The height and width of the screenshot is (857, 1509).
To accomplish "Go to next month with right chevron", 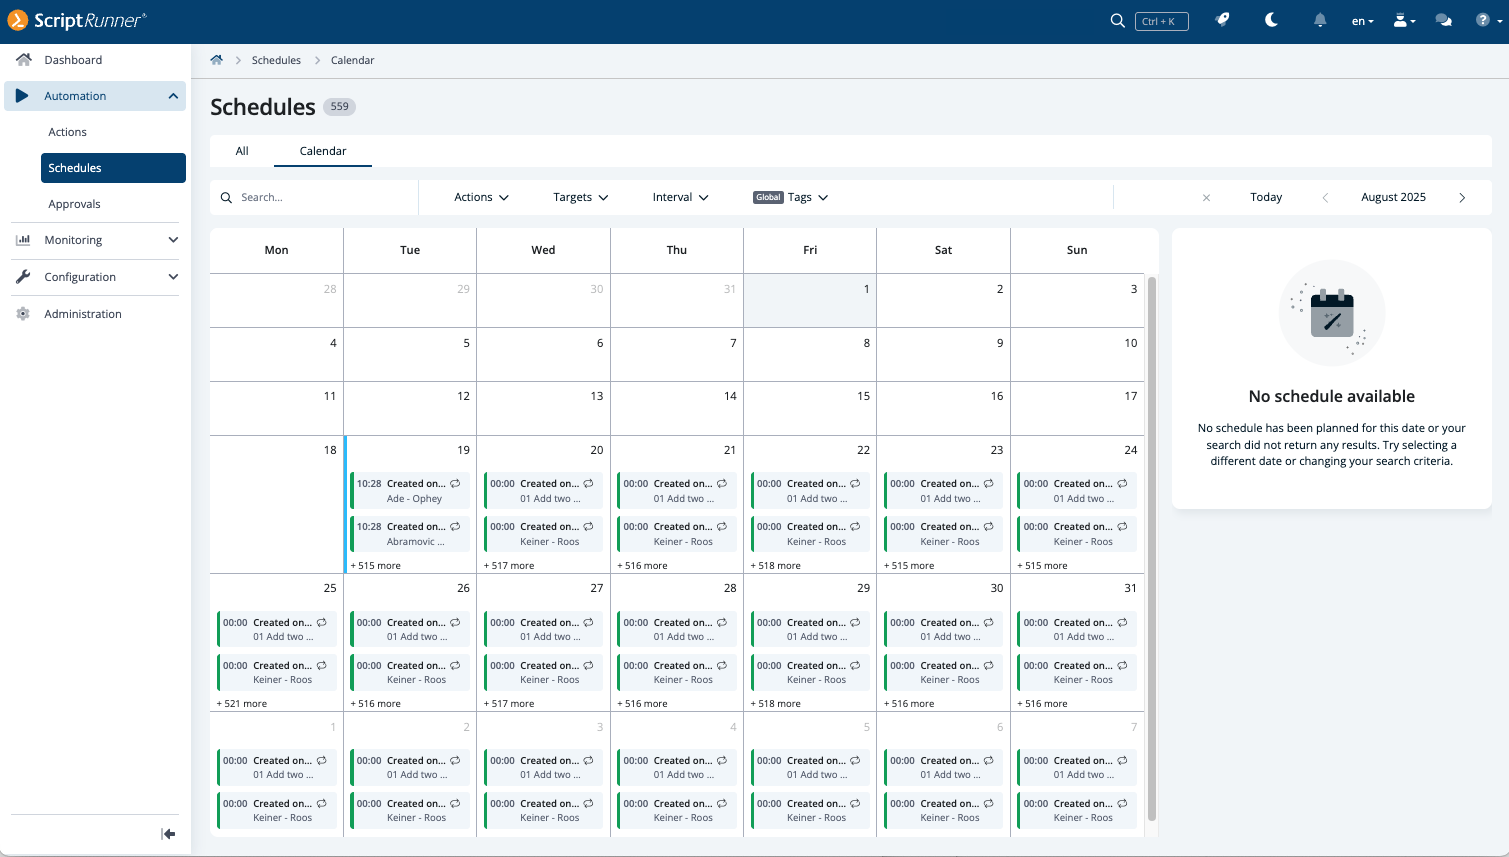I will [1462, 198].
